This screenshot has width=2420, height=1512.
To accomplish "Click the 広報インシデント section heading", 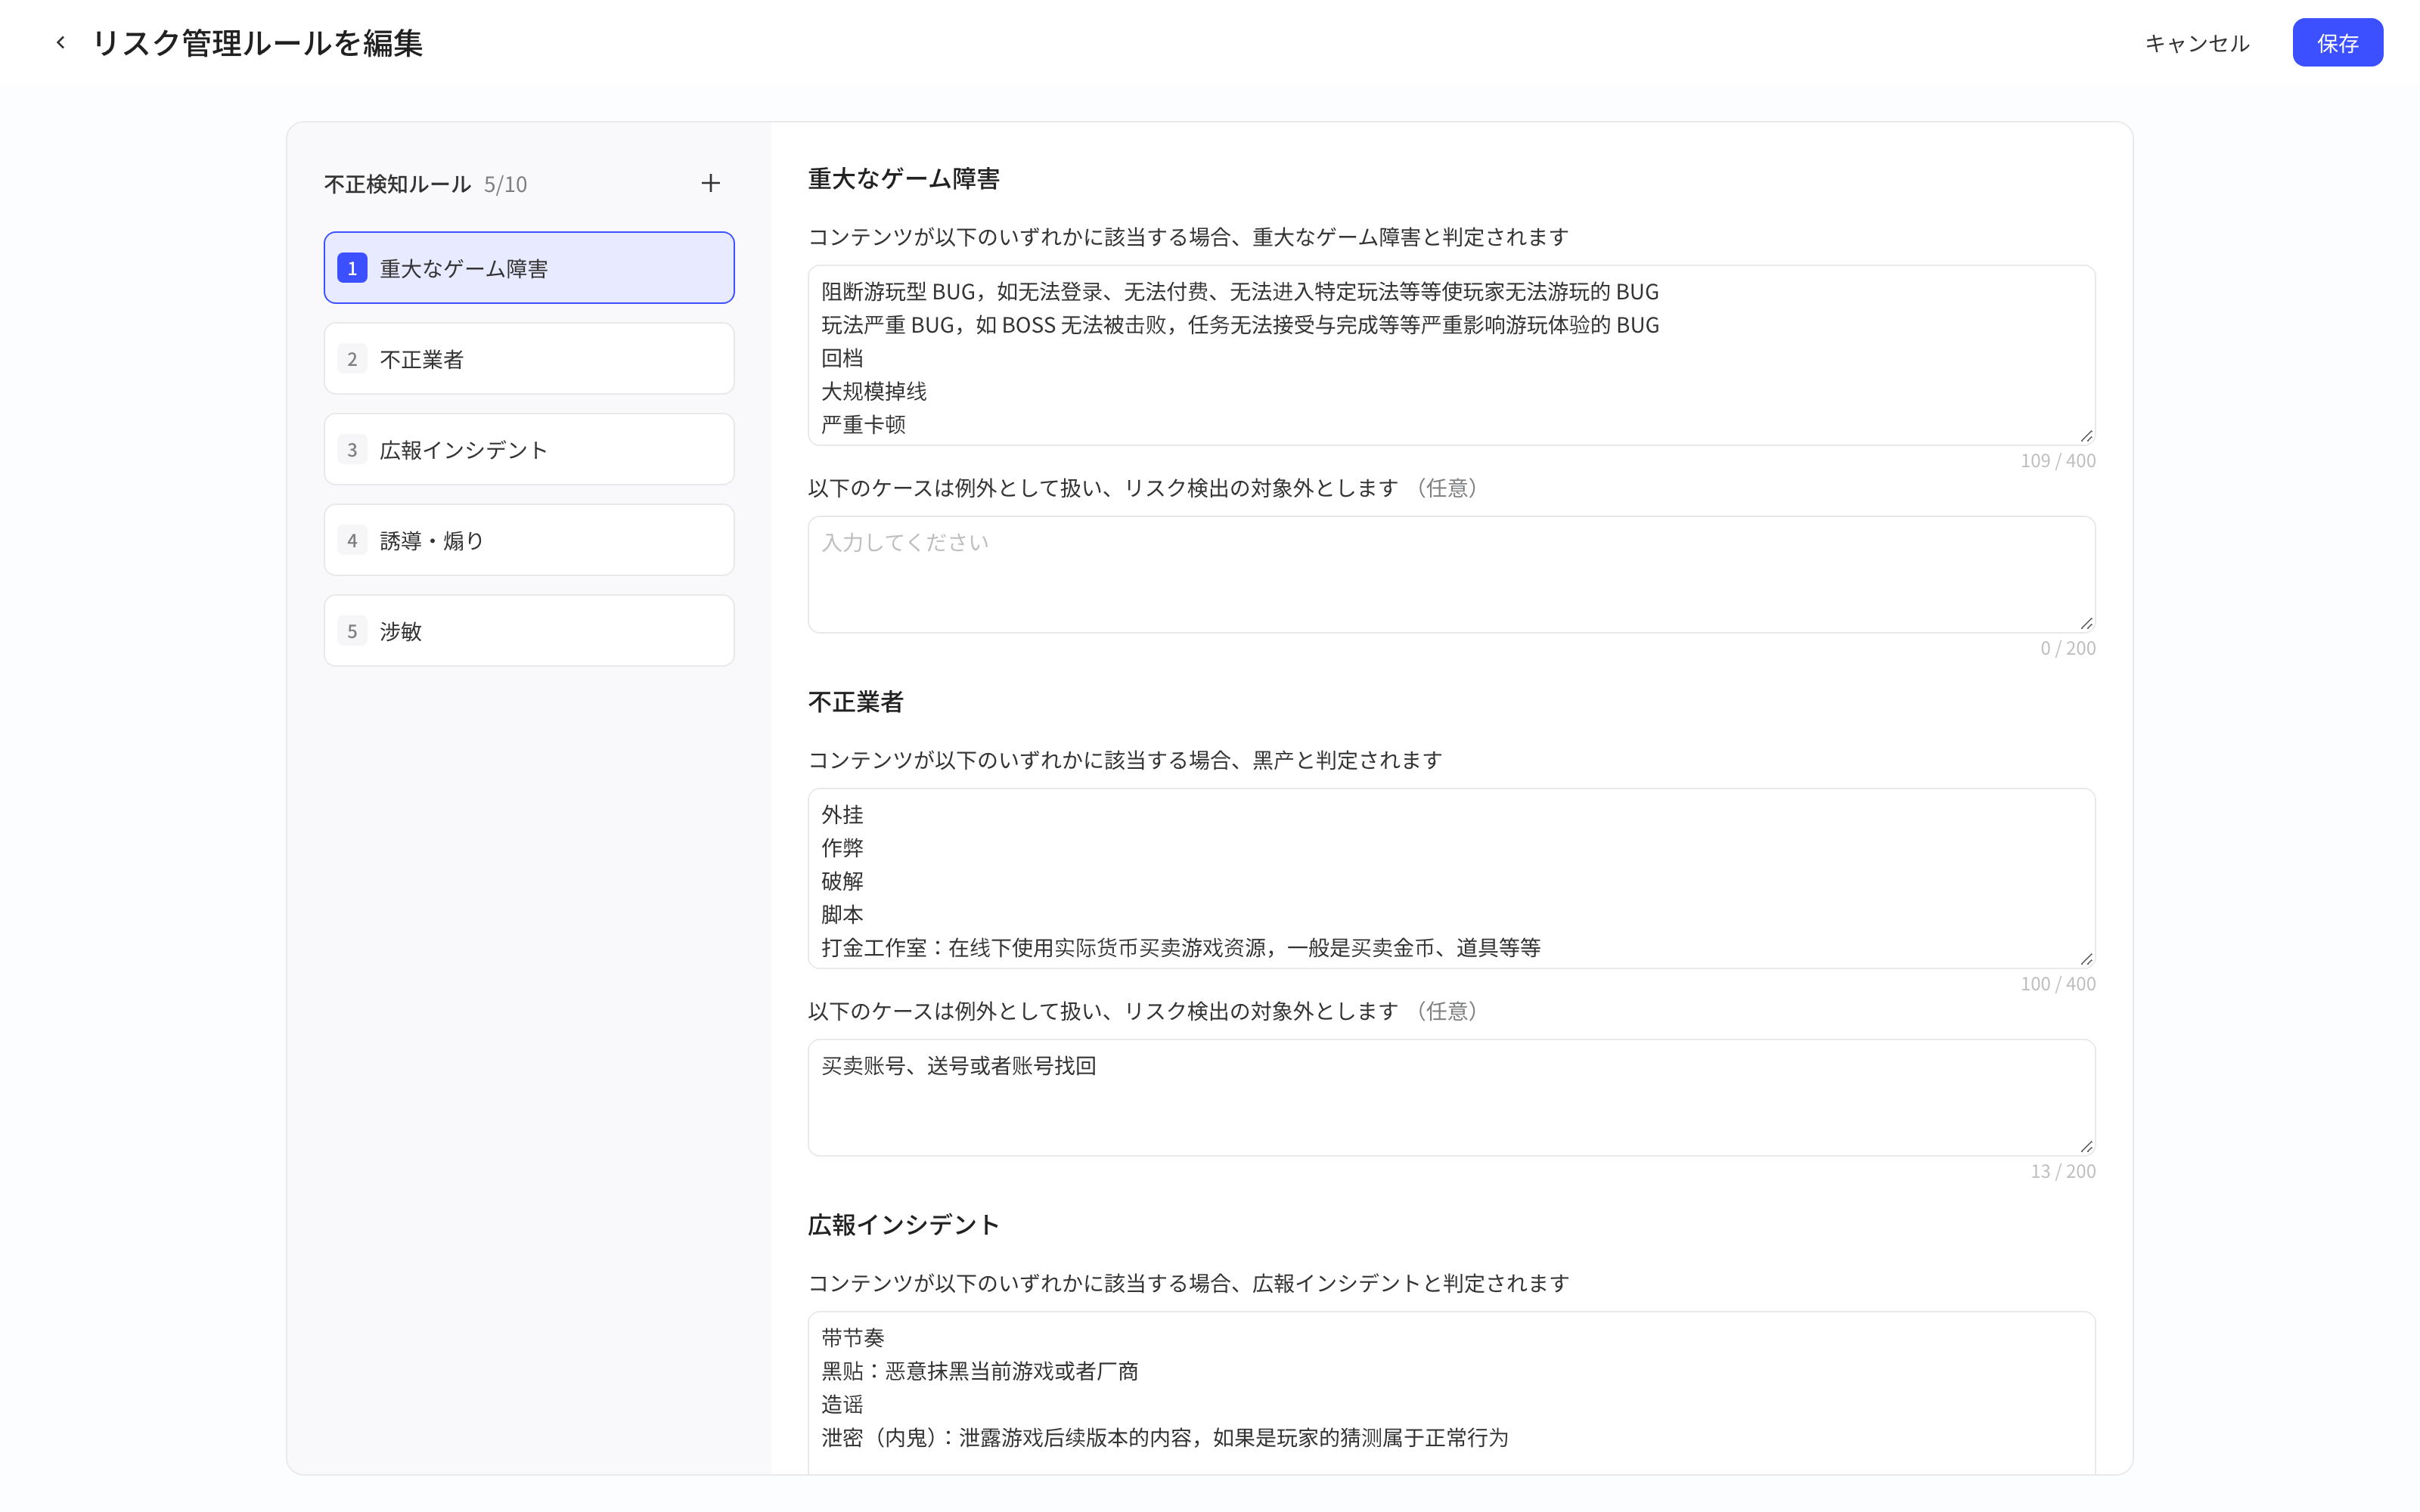I will tap(903, 1225).
